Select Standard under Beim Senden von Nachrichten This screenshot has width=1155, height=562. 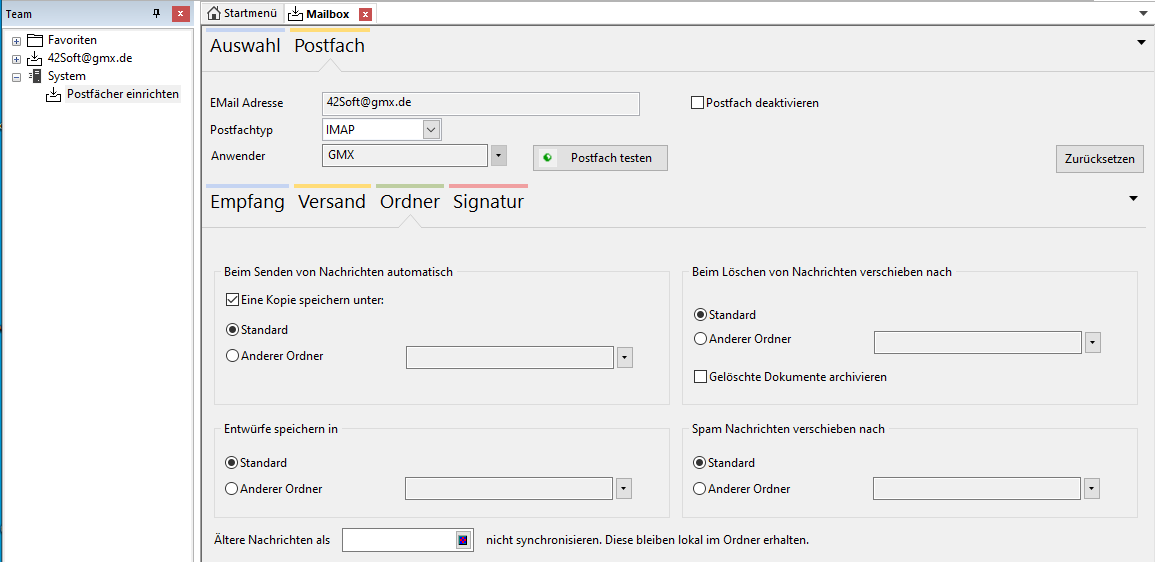pos(233,329)
